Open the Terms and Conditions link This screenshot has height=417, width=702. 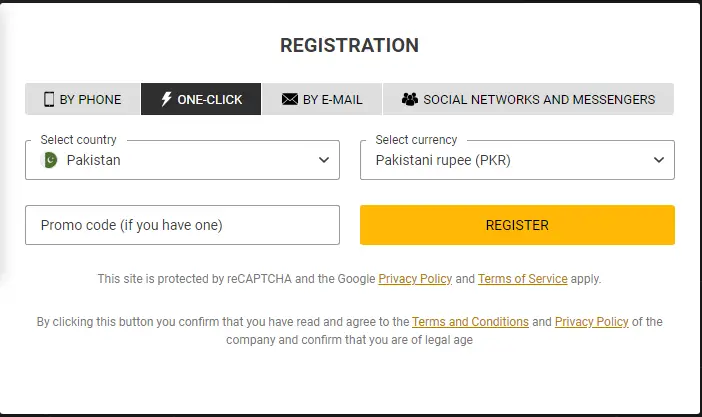click(470, 322)
